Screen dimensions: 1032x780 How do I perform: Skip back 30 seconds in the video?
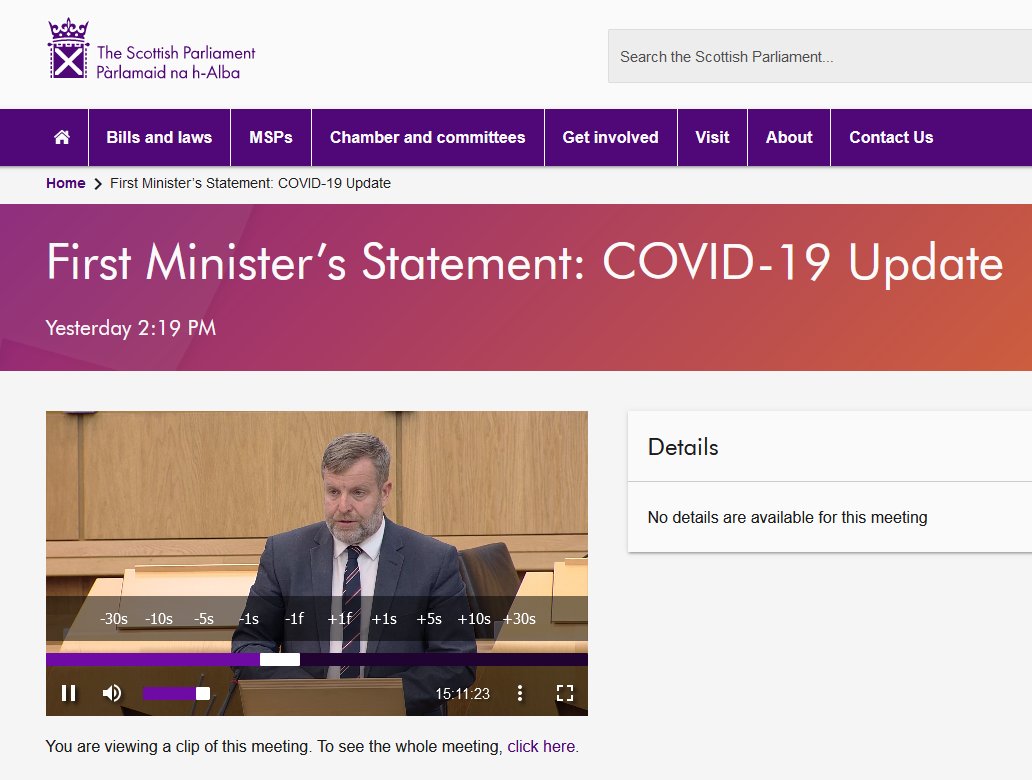pos(113,618)
